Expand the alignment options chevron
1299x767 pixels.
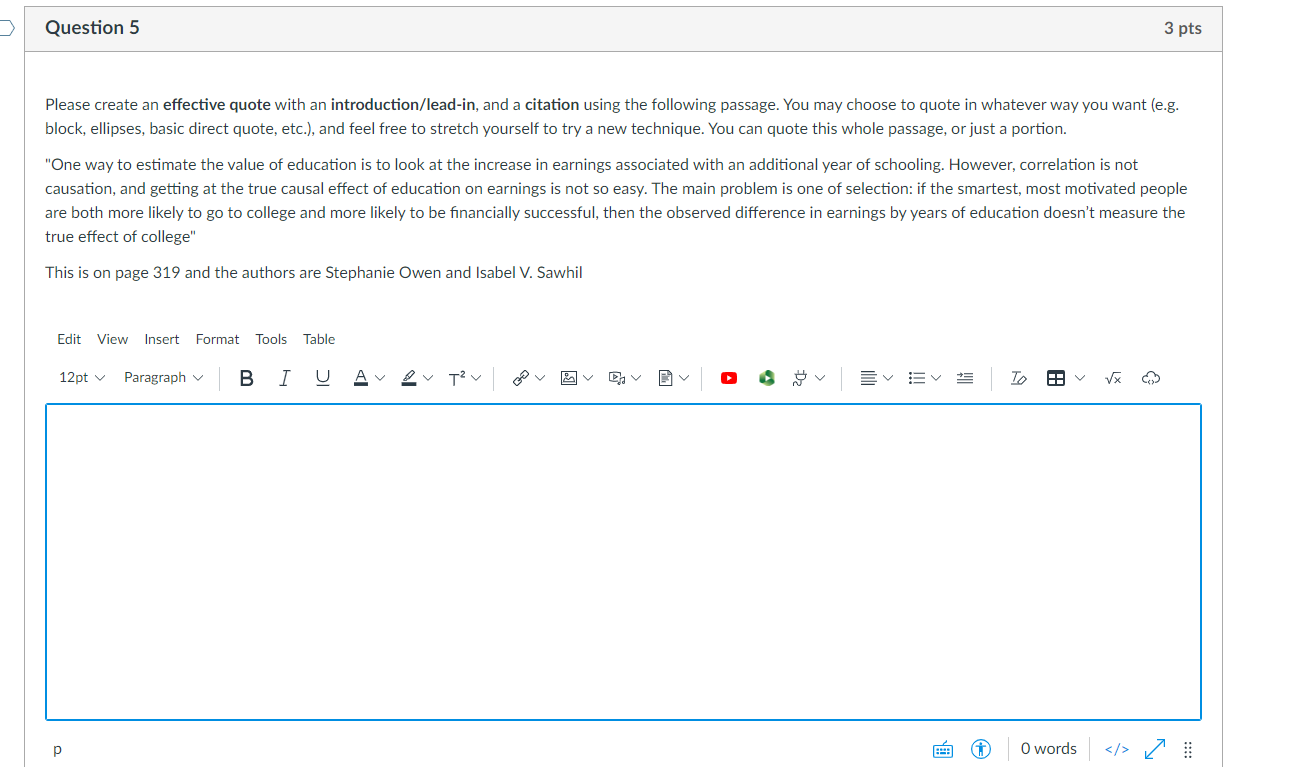pos(888,378)
